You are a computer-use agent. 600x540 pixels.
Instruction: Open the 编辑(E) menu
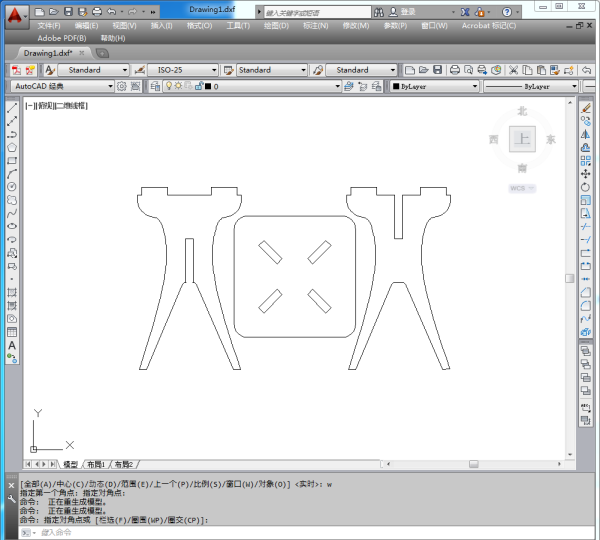click(86, 26)
